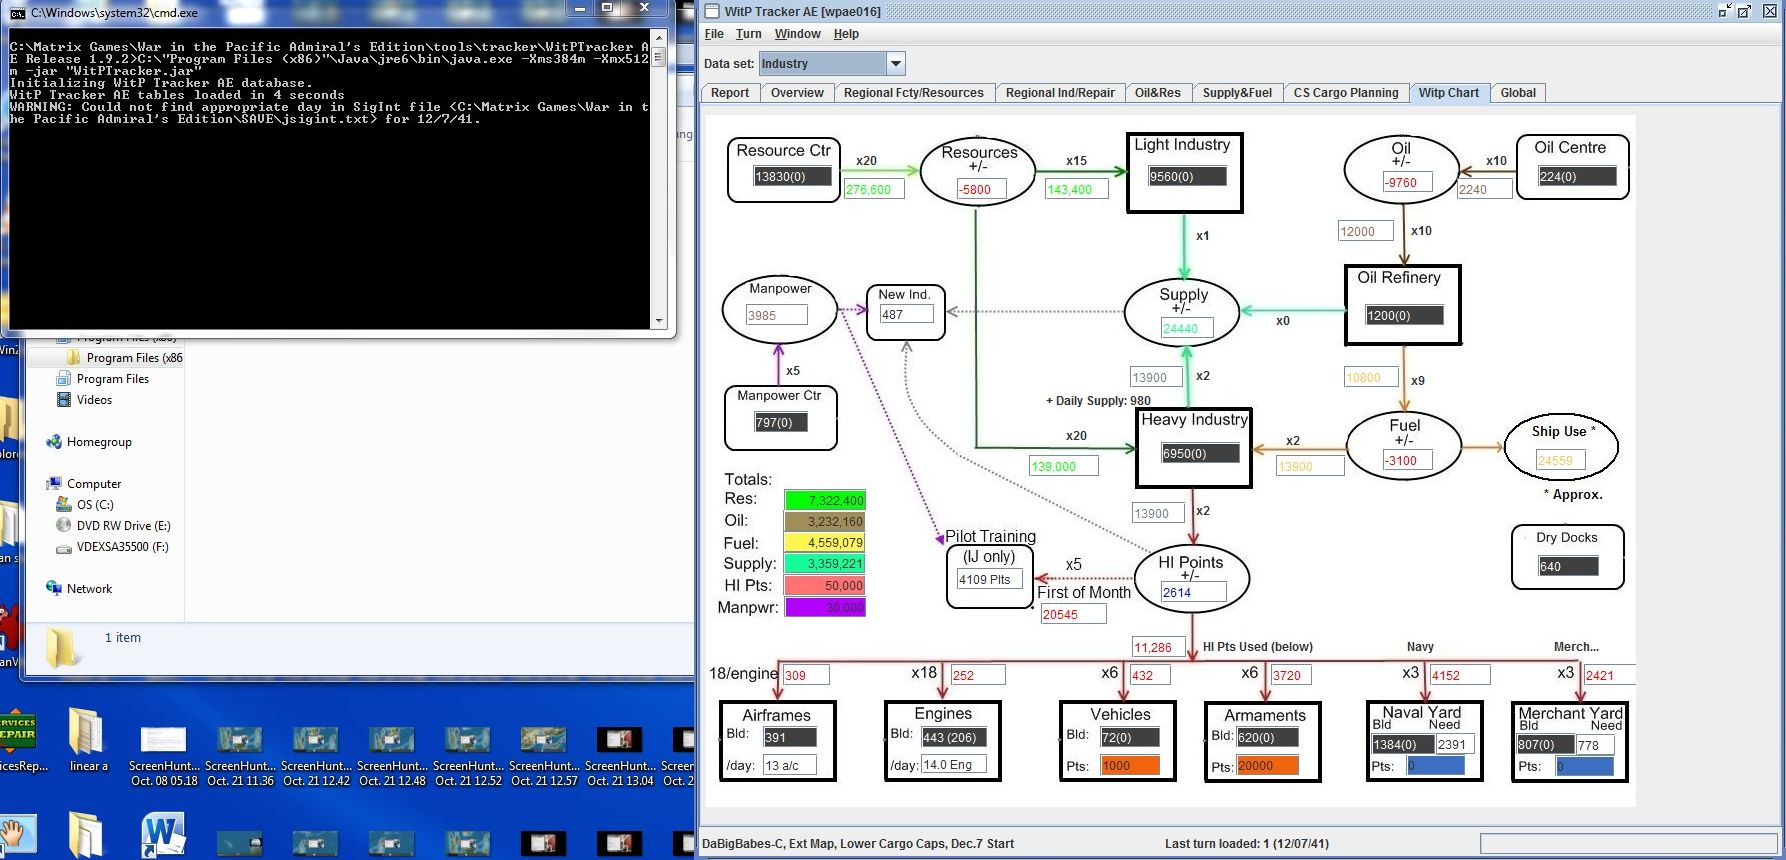Click the New Ind. value 487

(906, 314)
